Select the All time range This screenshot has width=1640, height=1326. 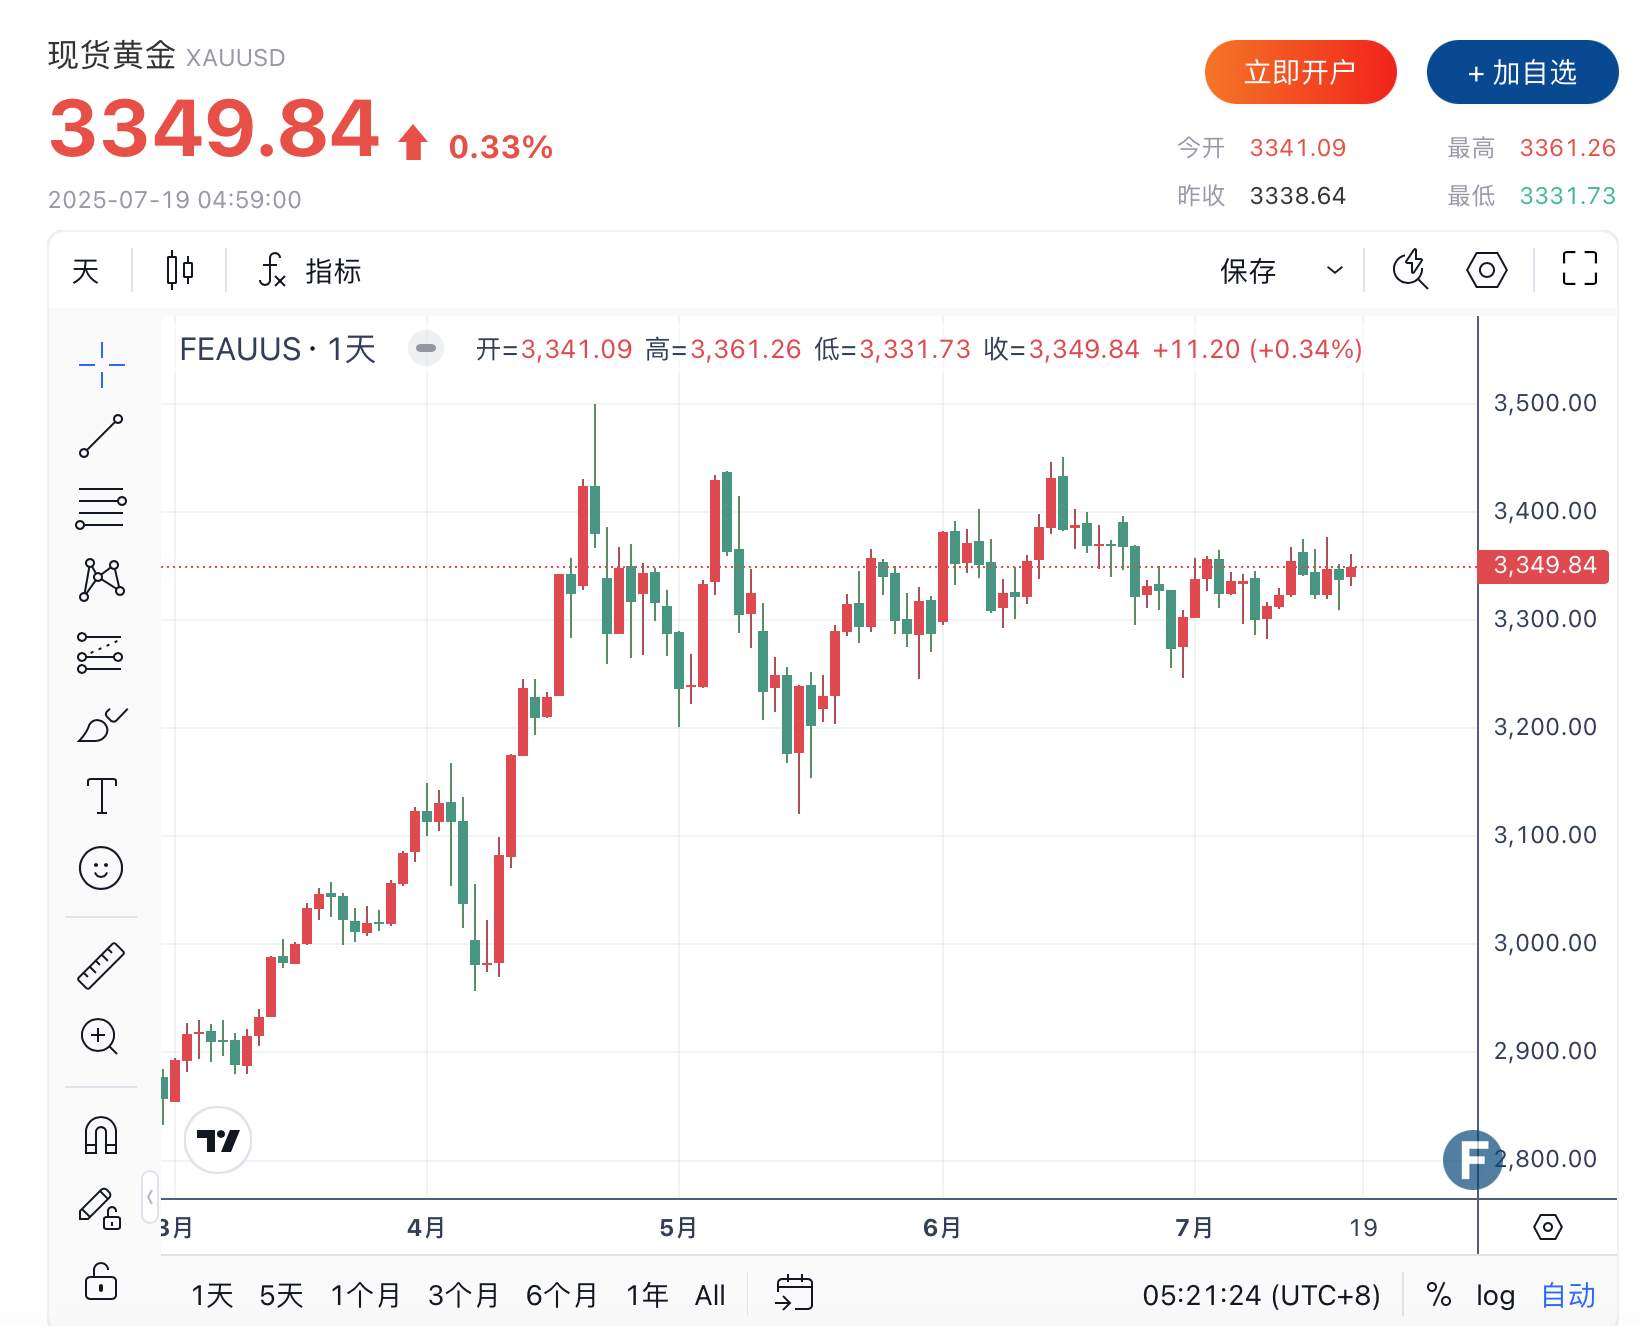[x=710, y=1294]
